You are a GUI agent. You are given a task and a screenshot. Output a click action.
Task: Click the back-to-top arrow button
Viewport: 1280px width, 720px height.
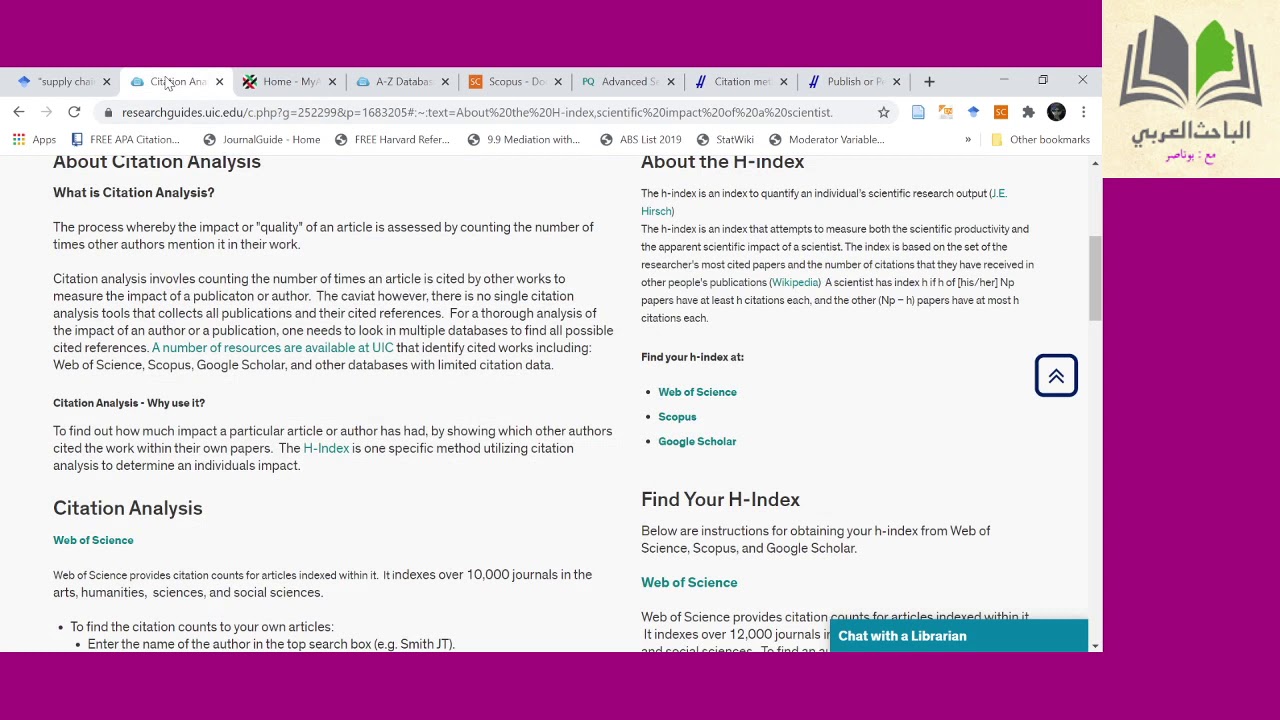tap(1056, 376)
